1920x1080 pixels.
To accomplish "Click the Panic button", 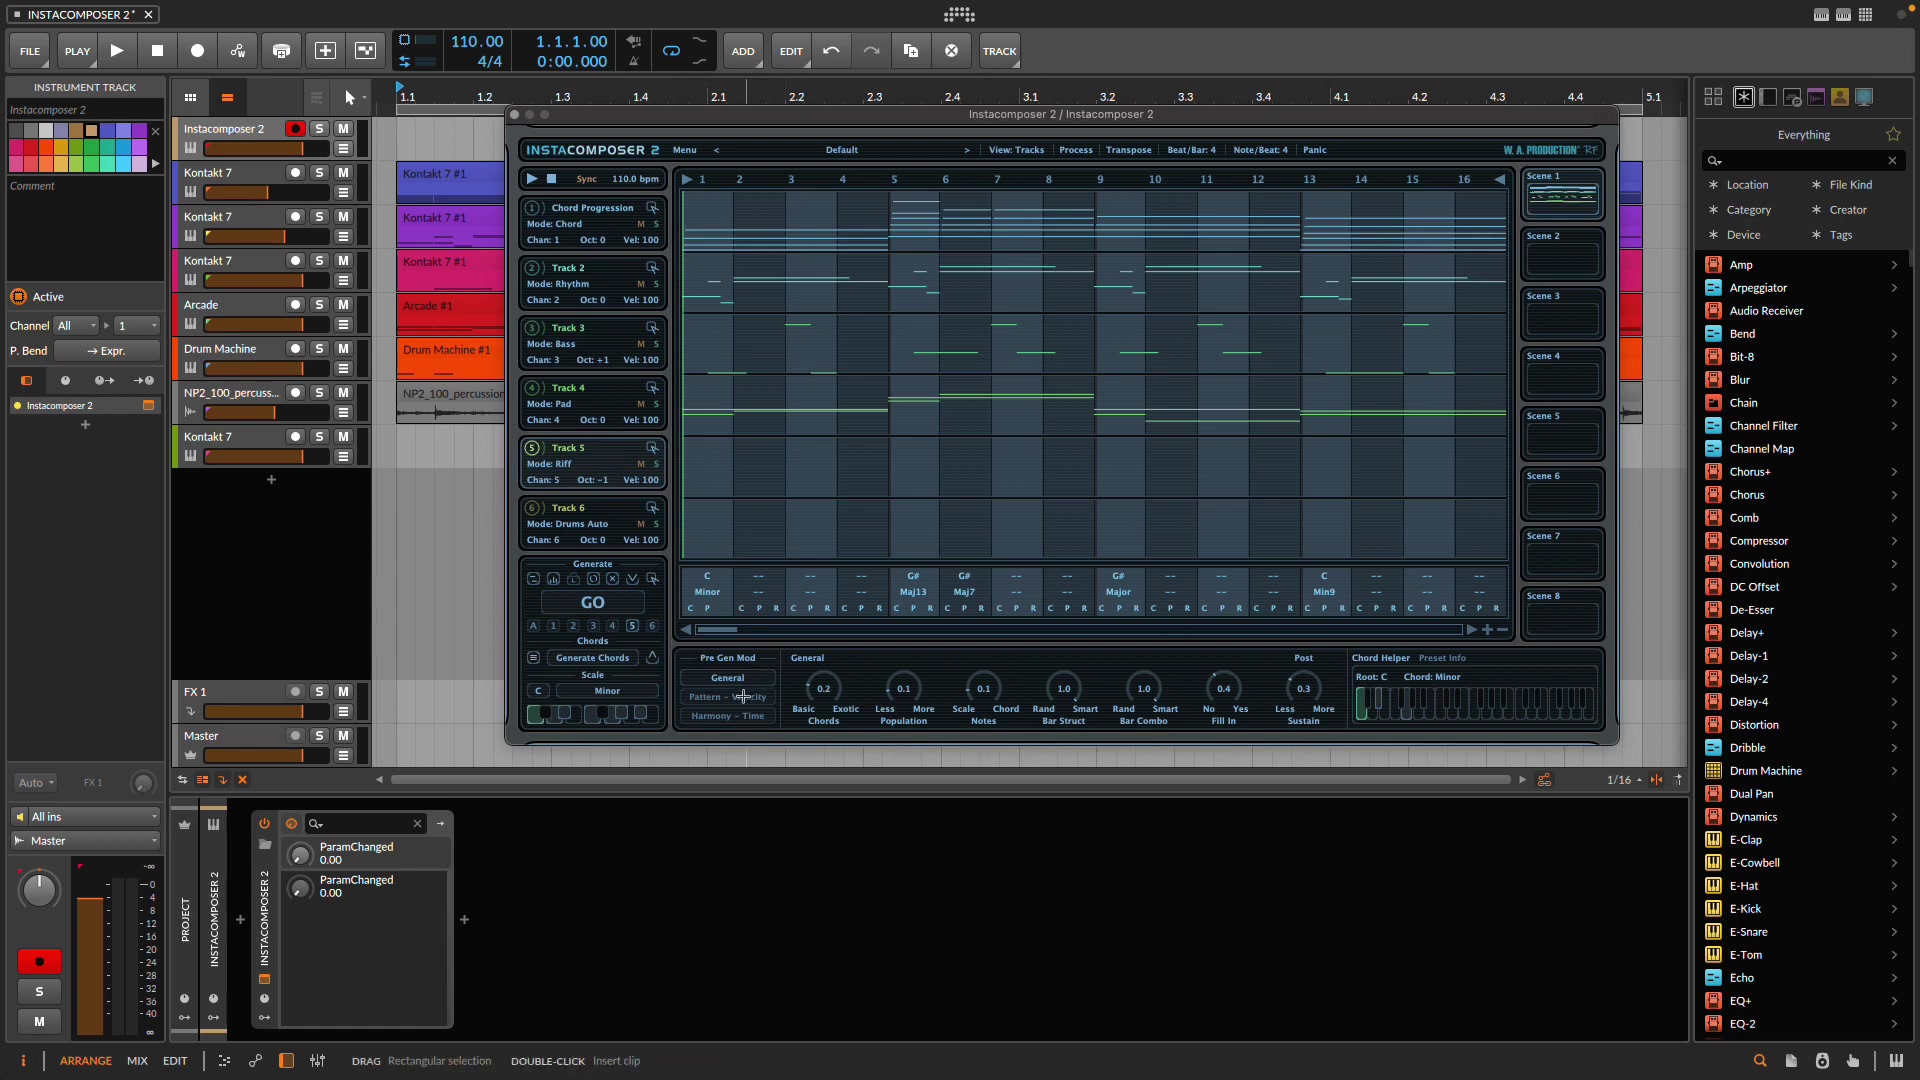I will tap(1315, 150).
